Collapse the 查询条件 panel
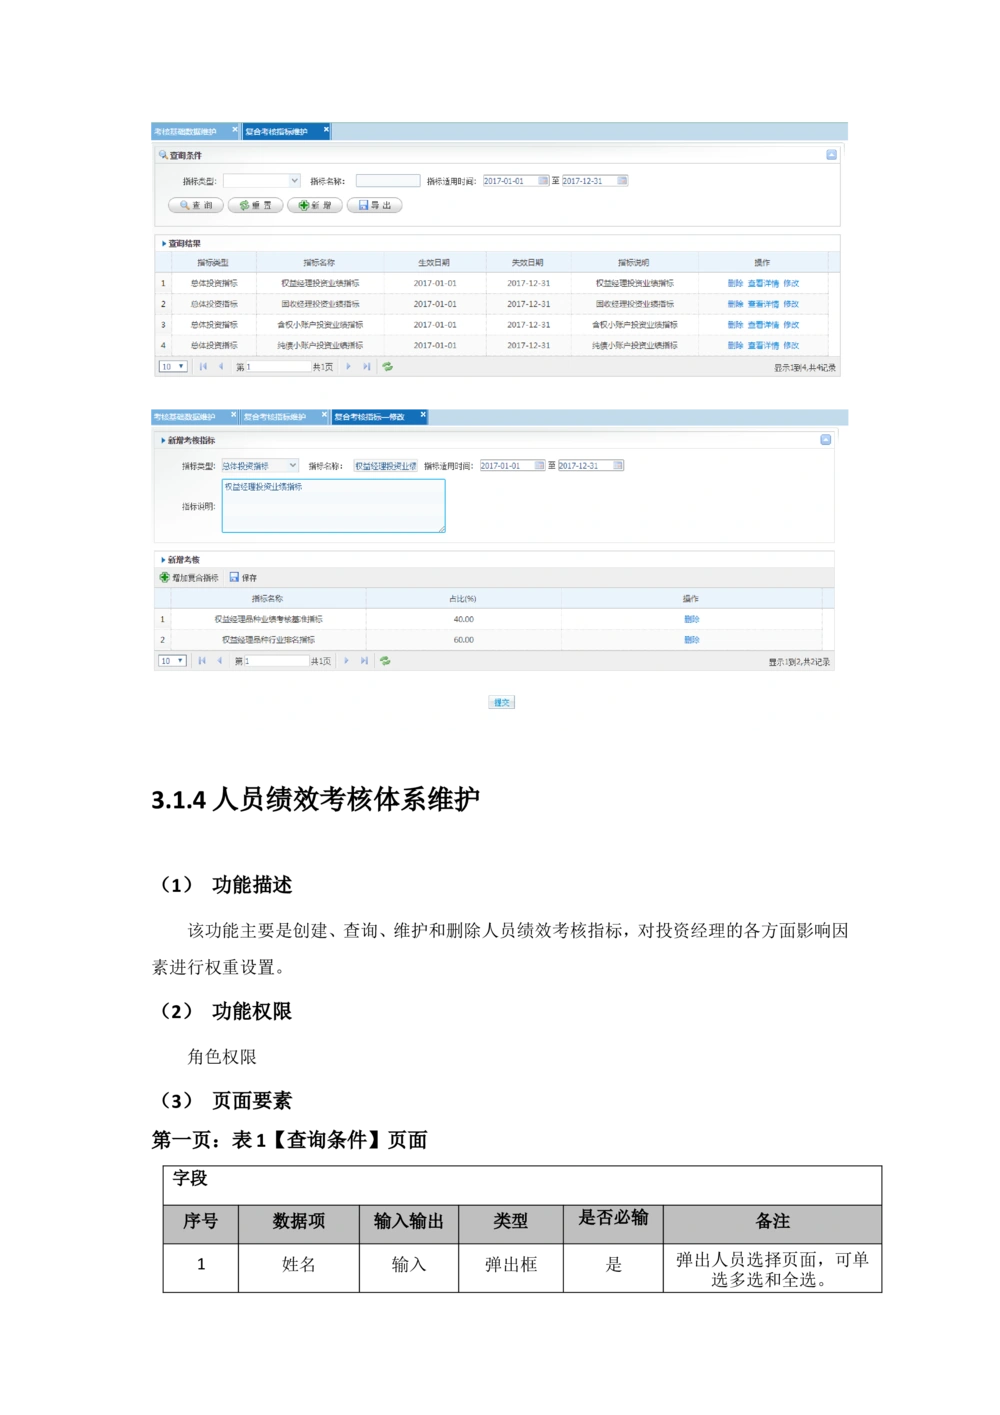The image size is (1000, 1415). tap(831, 155)
